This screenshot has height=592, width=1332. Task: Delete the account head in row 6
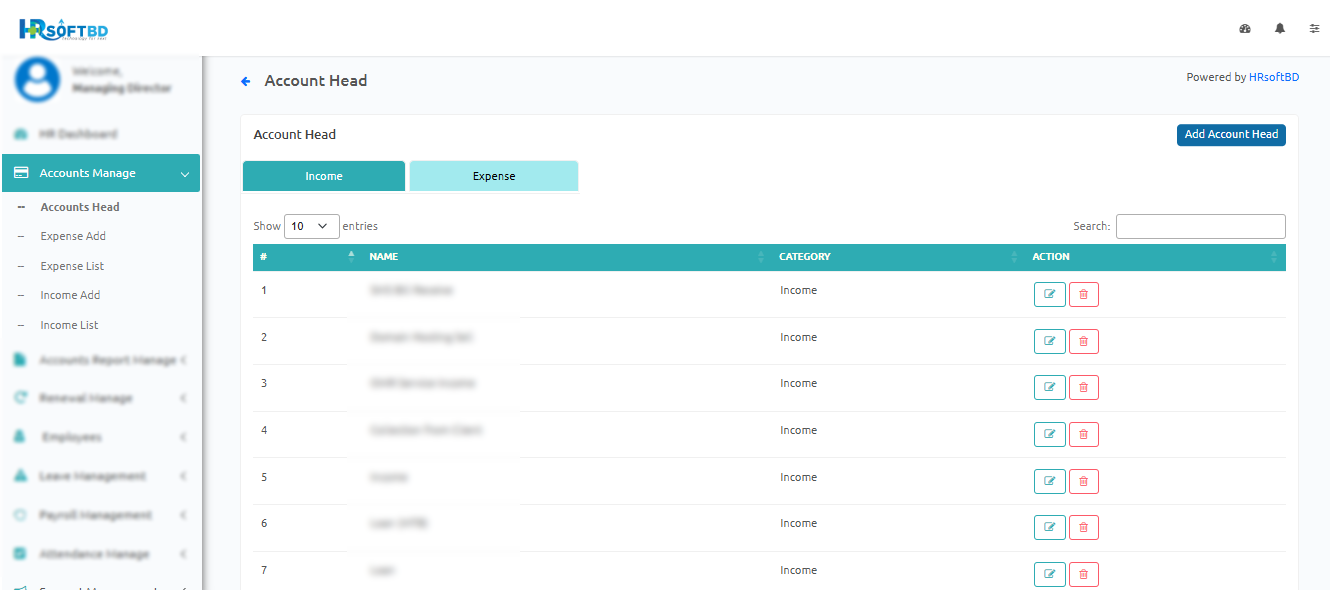1084,528
